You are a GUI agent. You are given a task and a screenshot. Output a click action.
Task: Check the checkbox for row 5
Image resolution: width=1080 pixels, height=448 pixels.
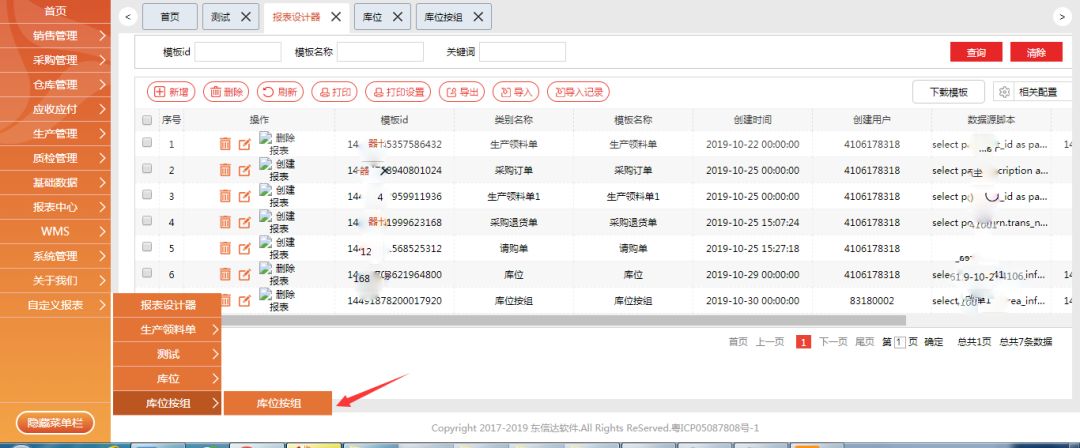point(147,247)
